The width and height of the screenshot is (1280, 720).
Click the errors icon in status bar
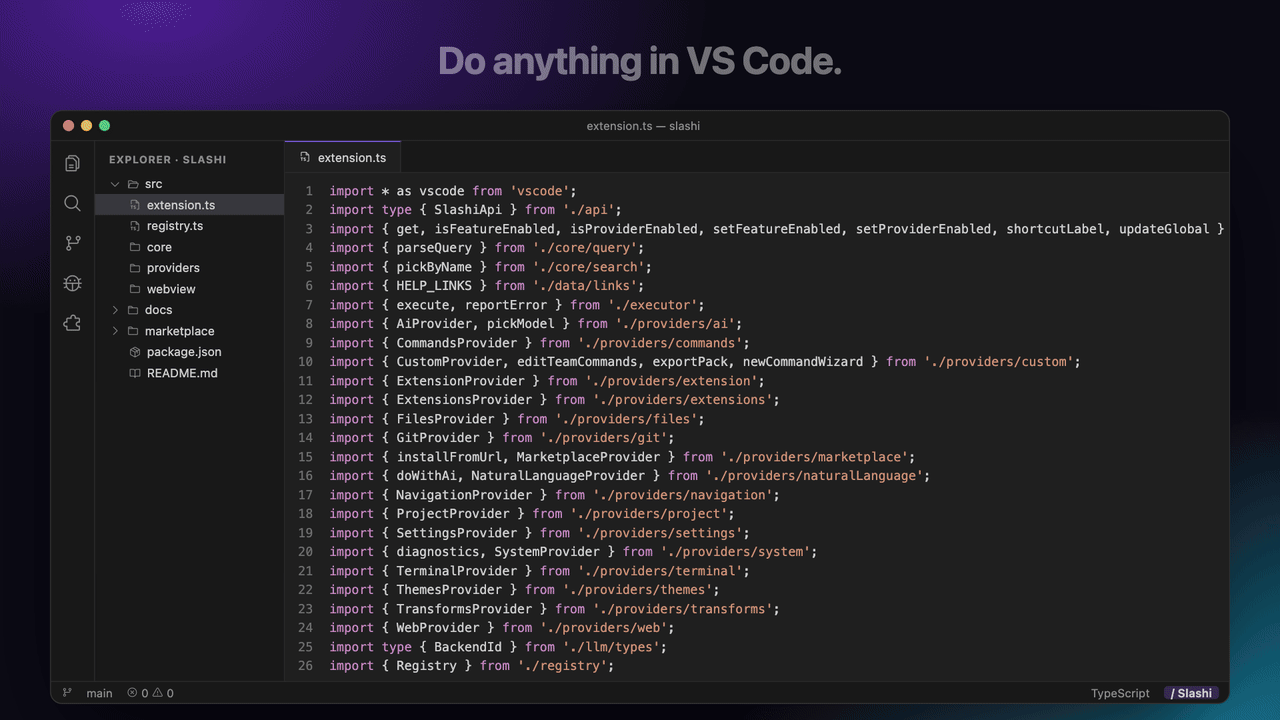132,693
